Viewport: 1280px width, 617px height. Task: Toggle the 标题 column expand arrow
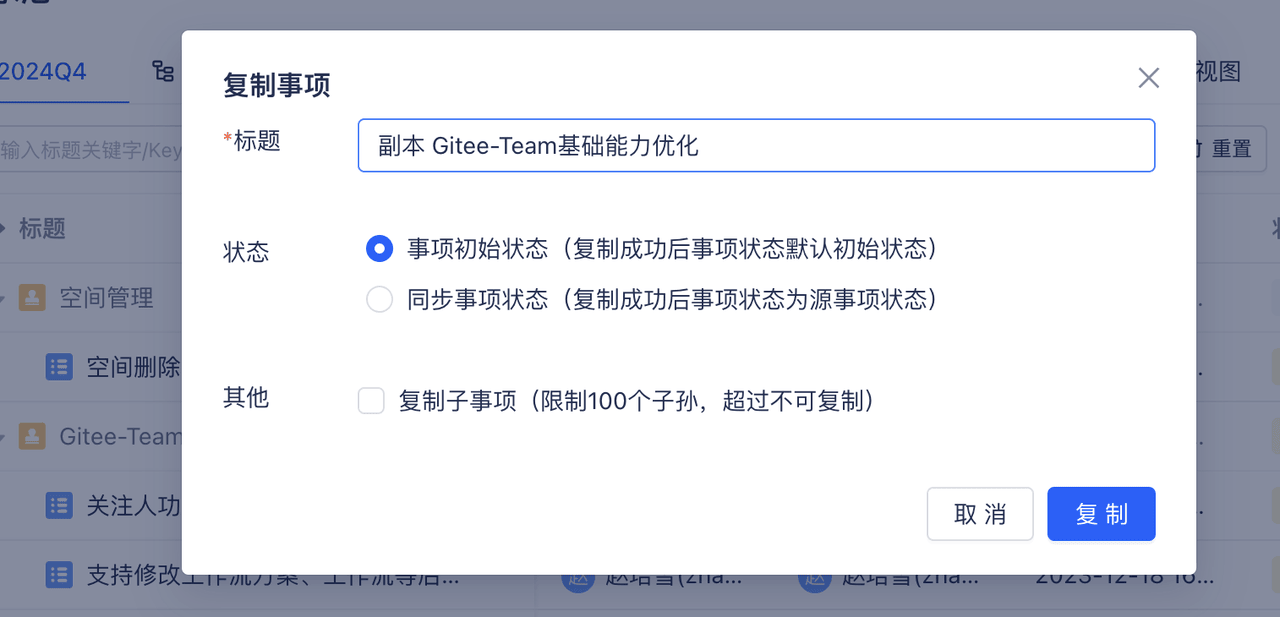[3, 228]
